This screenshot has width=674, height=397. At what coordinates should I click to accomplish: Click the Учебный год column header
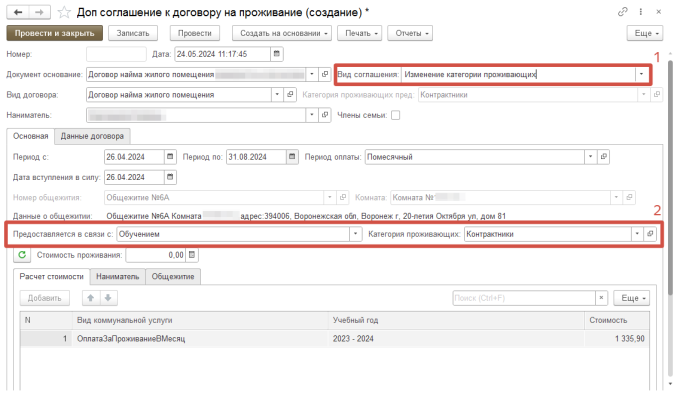456,320
